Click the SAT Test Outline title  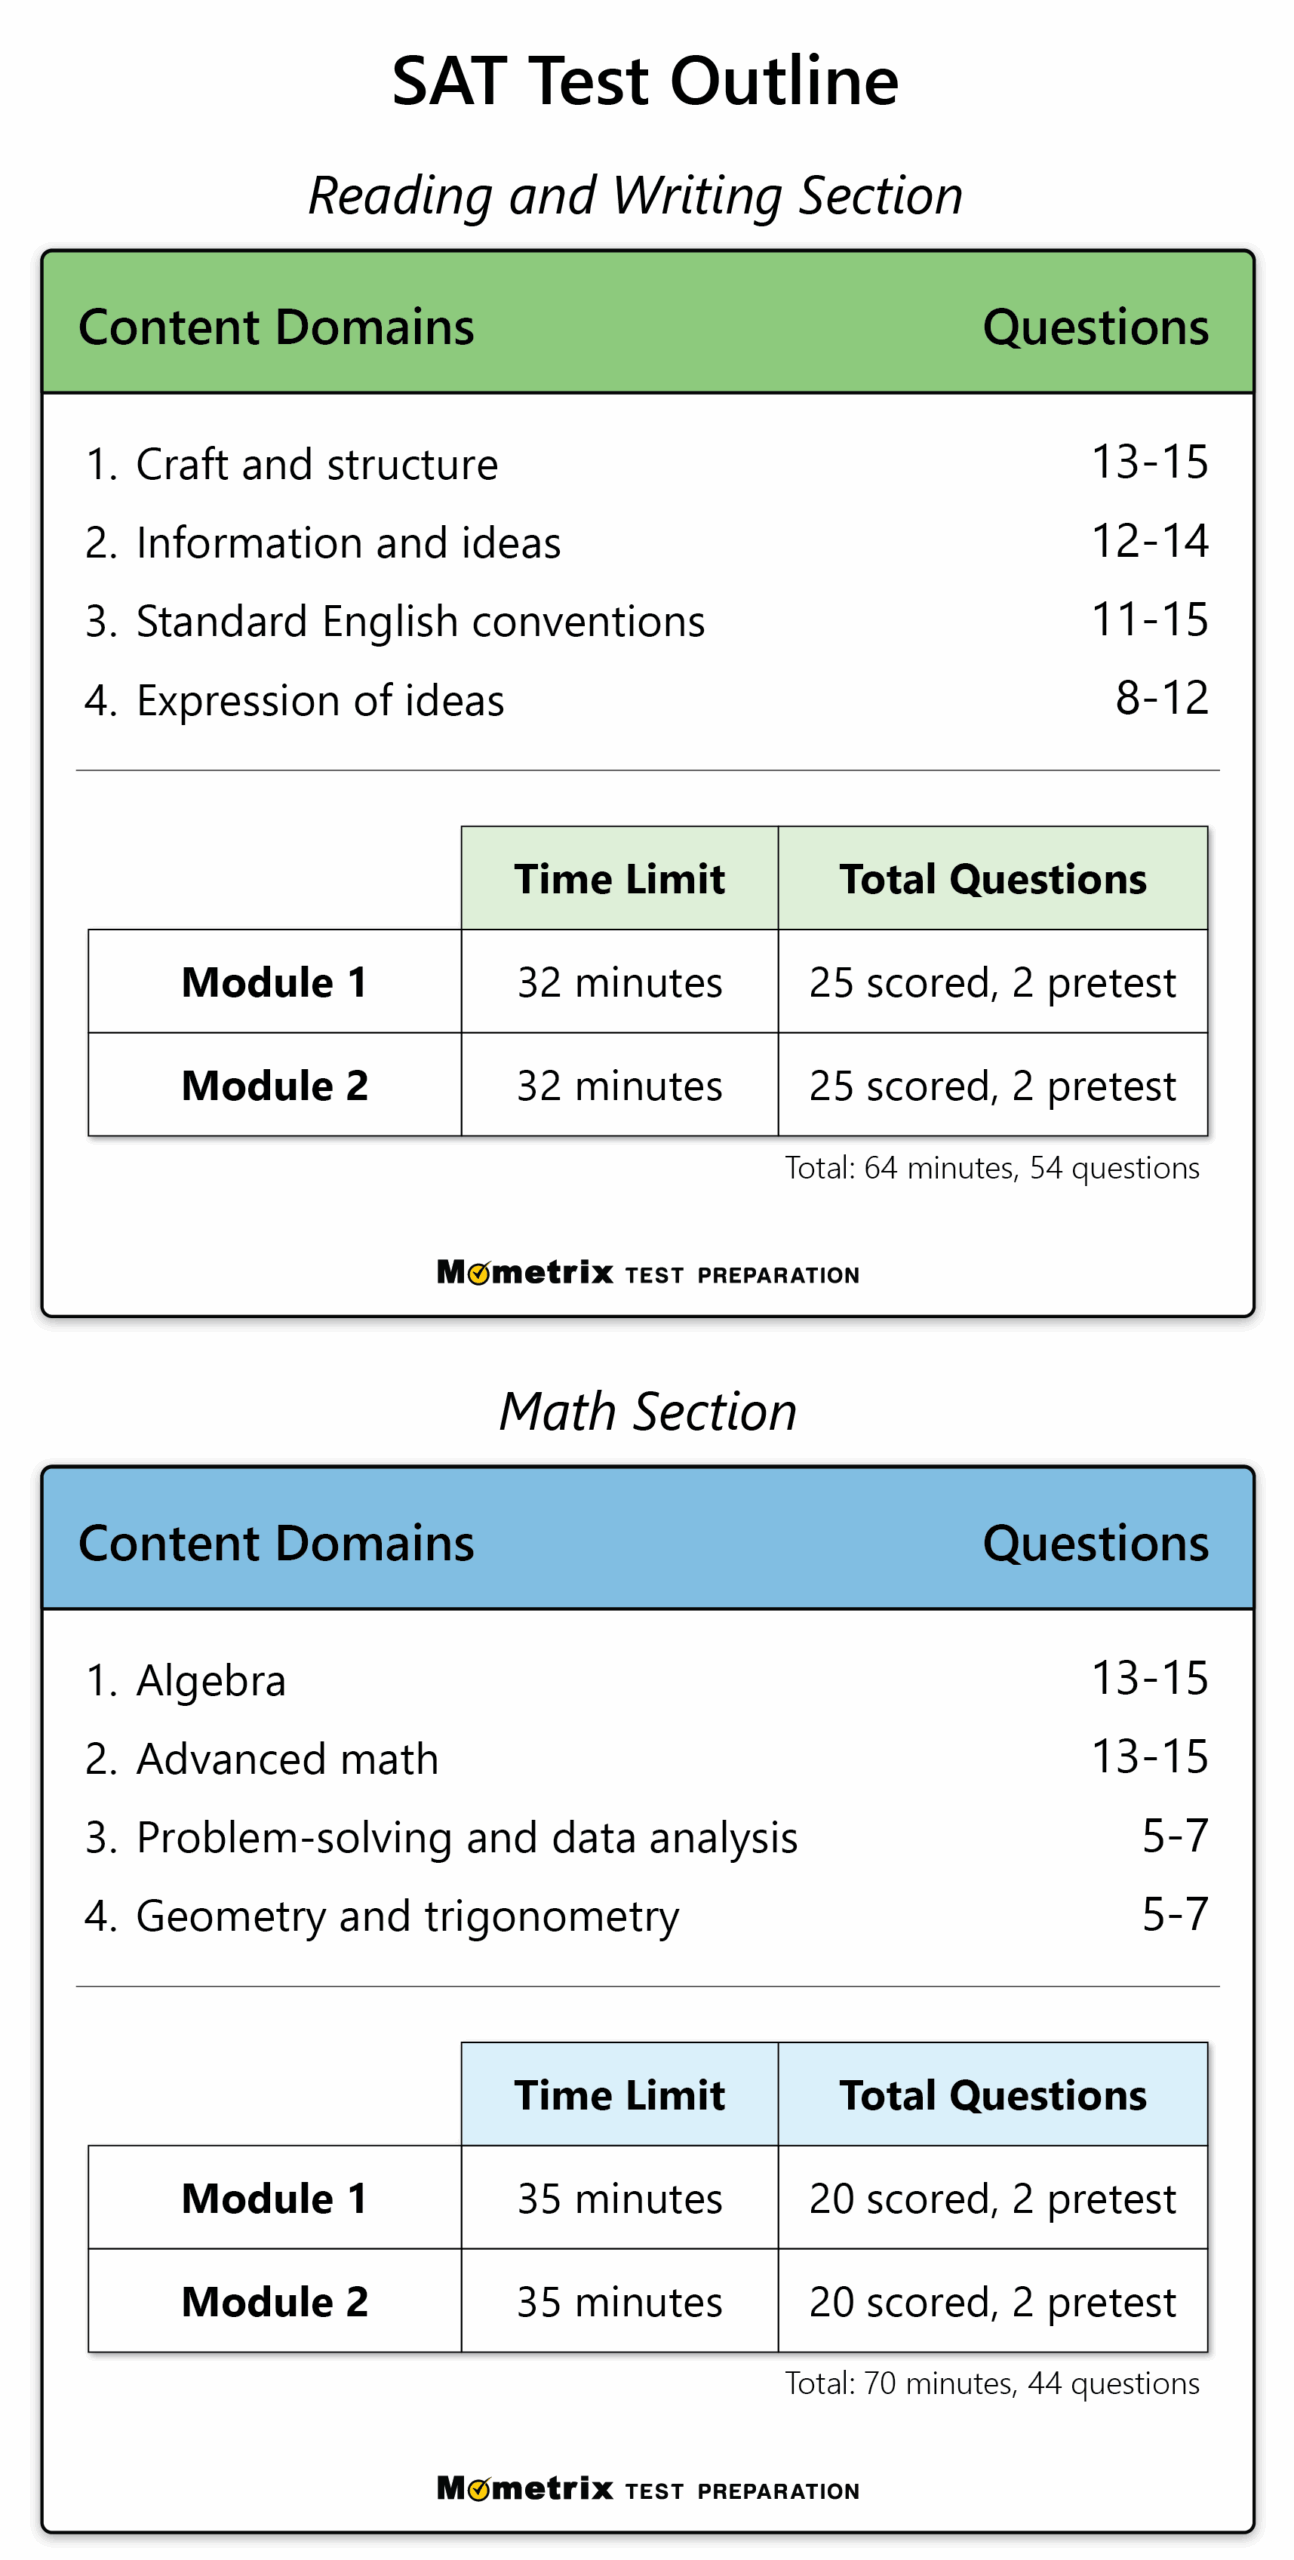point(645,81)
